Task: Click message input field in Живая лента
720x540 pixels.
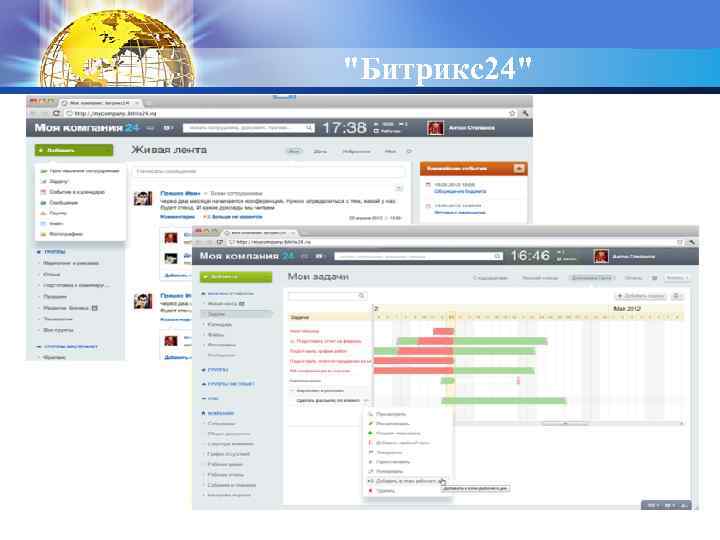Action: tap(269, 171)
